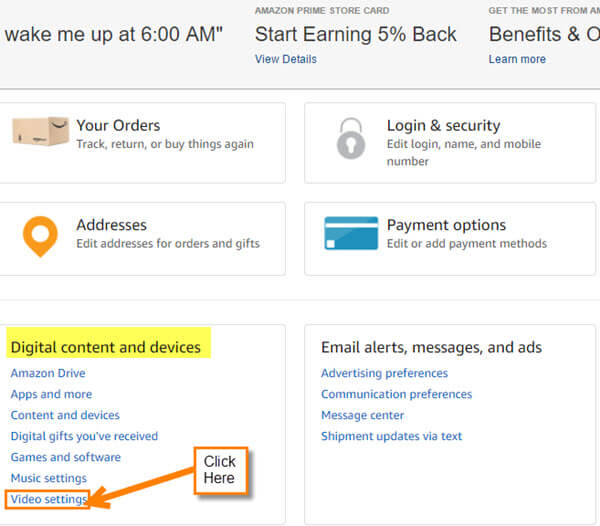Select Shipment updates via text
600x526 pixels.
coord(391,436)
